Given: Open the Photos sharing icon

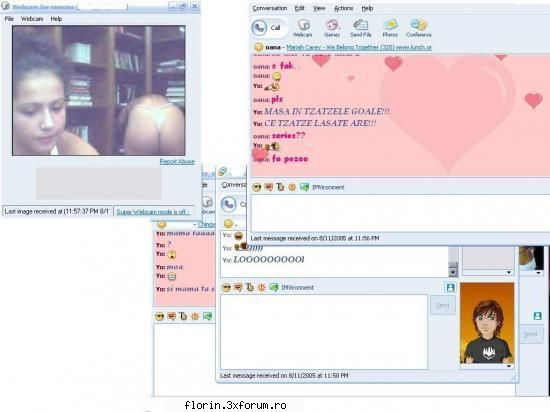Looking at the screenshot, I should pyautogui.click(x=390, y=28).
